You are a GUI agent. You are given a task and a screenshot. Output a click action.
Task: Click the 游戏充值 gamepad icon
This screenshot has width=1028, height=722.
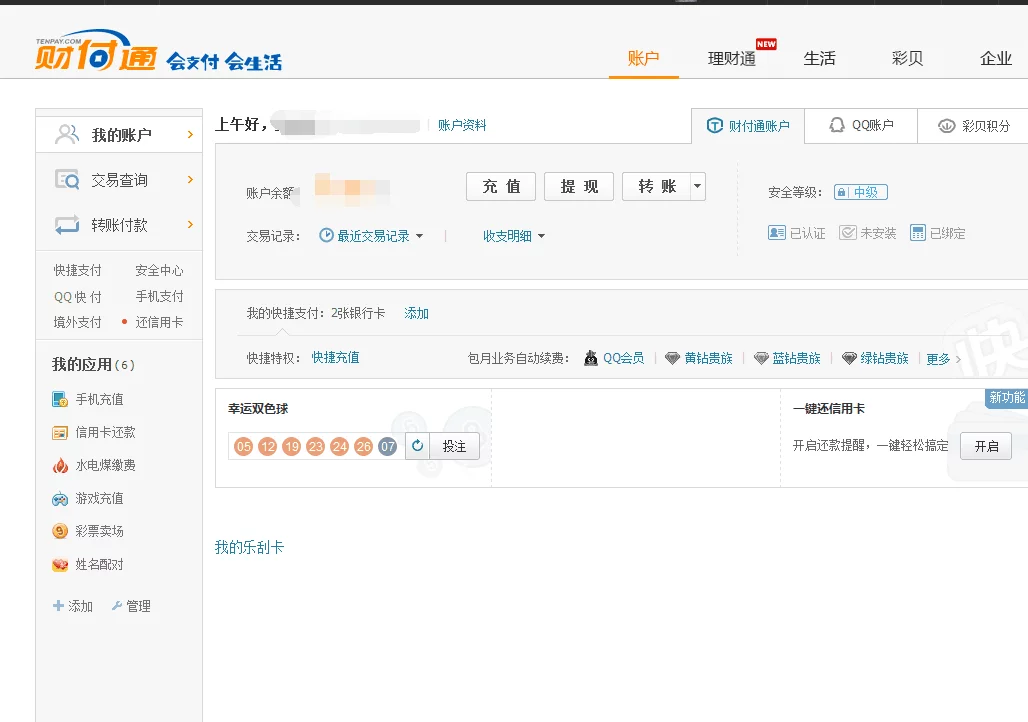point(60,499)
